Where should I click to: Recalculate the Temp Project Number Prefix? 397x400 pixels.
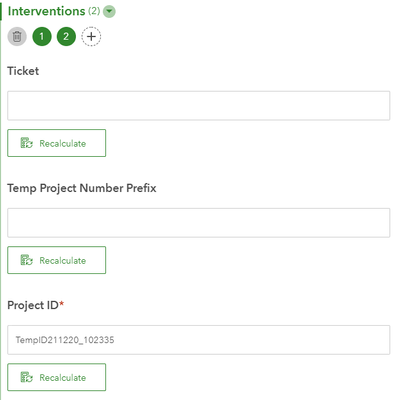tap(57, 260)
